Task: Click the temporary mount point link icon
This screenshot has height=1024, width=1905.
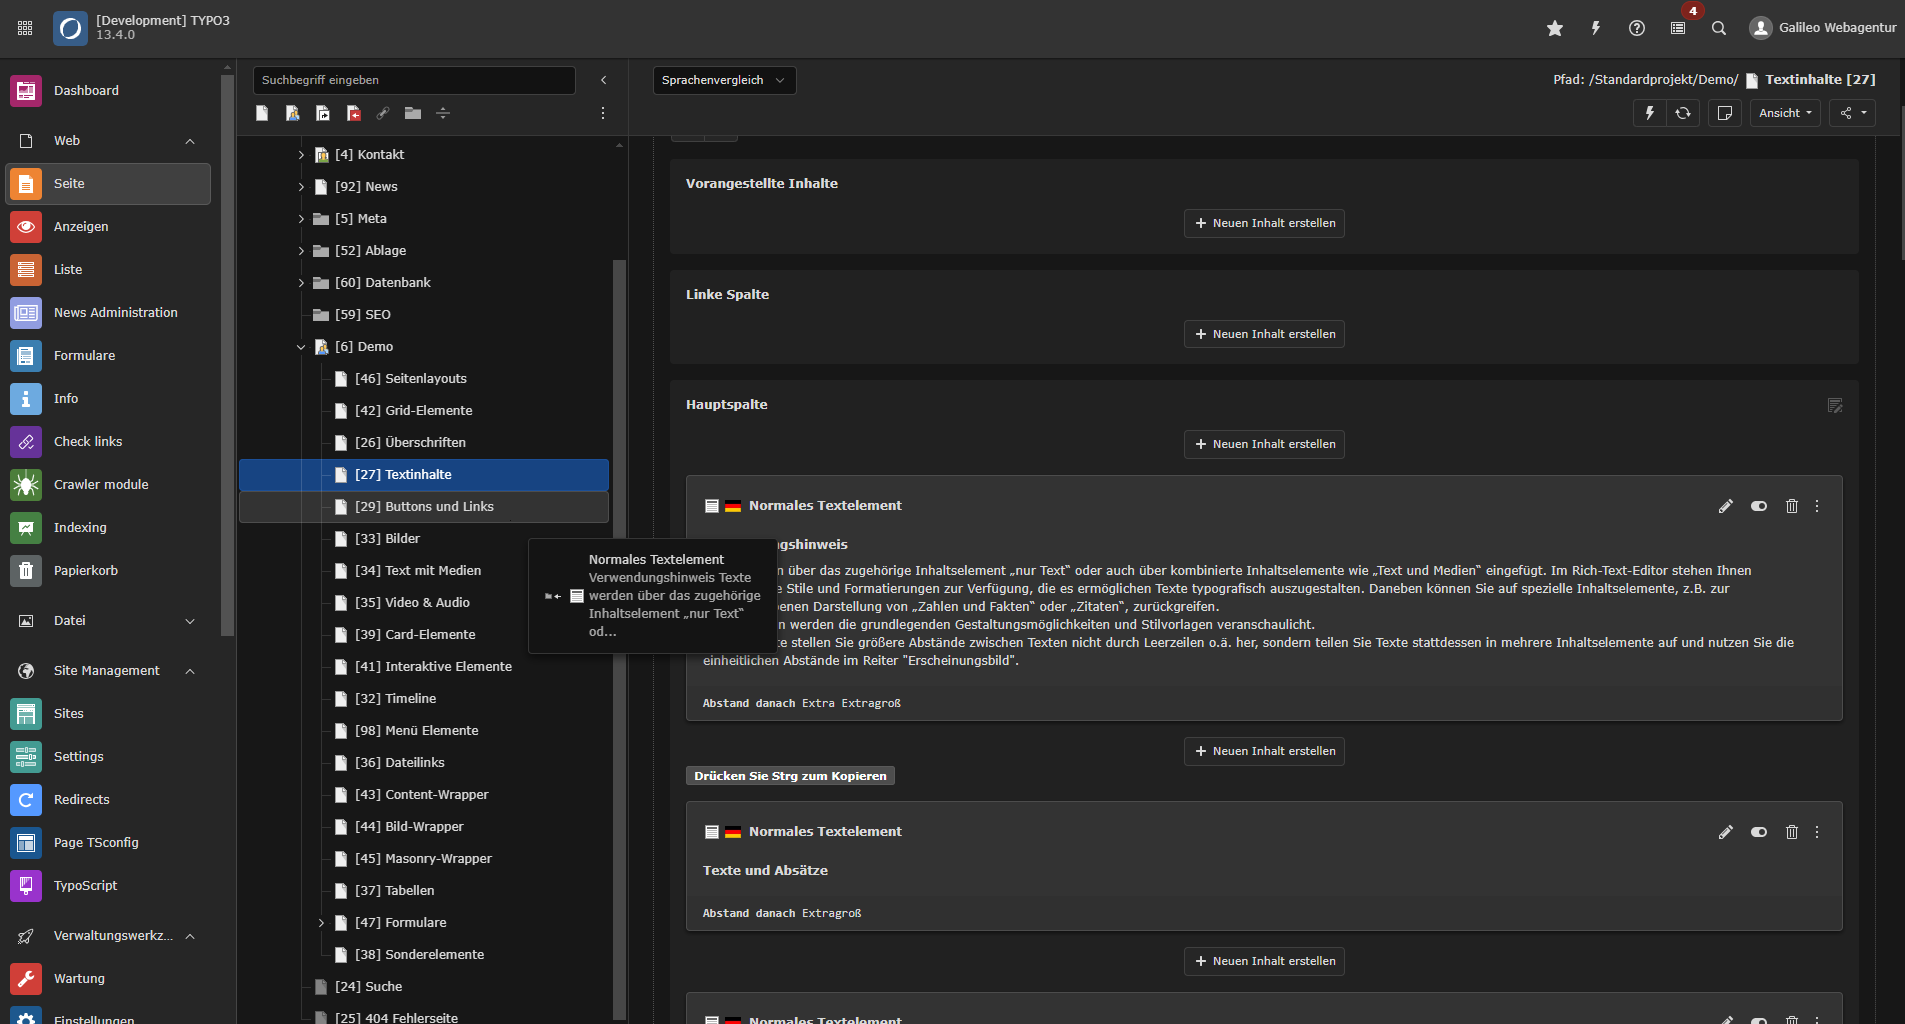Action: 384,113
